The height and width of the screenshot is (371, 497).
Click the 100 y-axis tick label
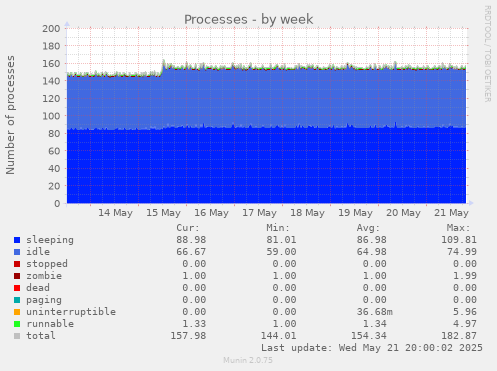pyautogui.click(x=51, y=116)
